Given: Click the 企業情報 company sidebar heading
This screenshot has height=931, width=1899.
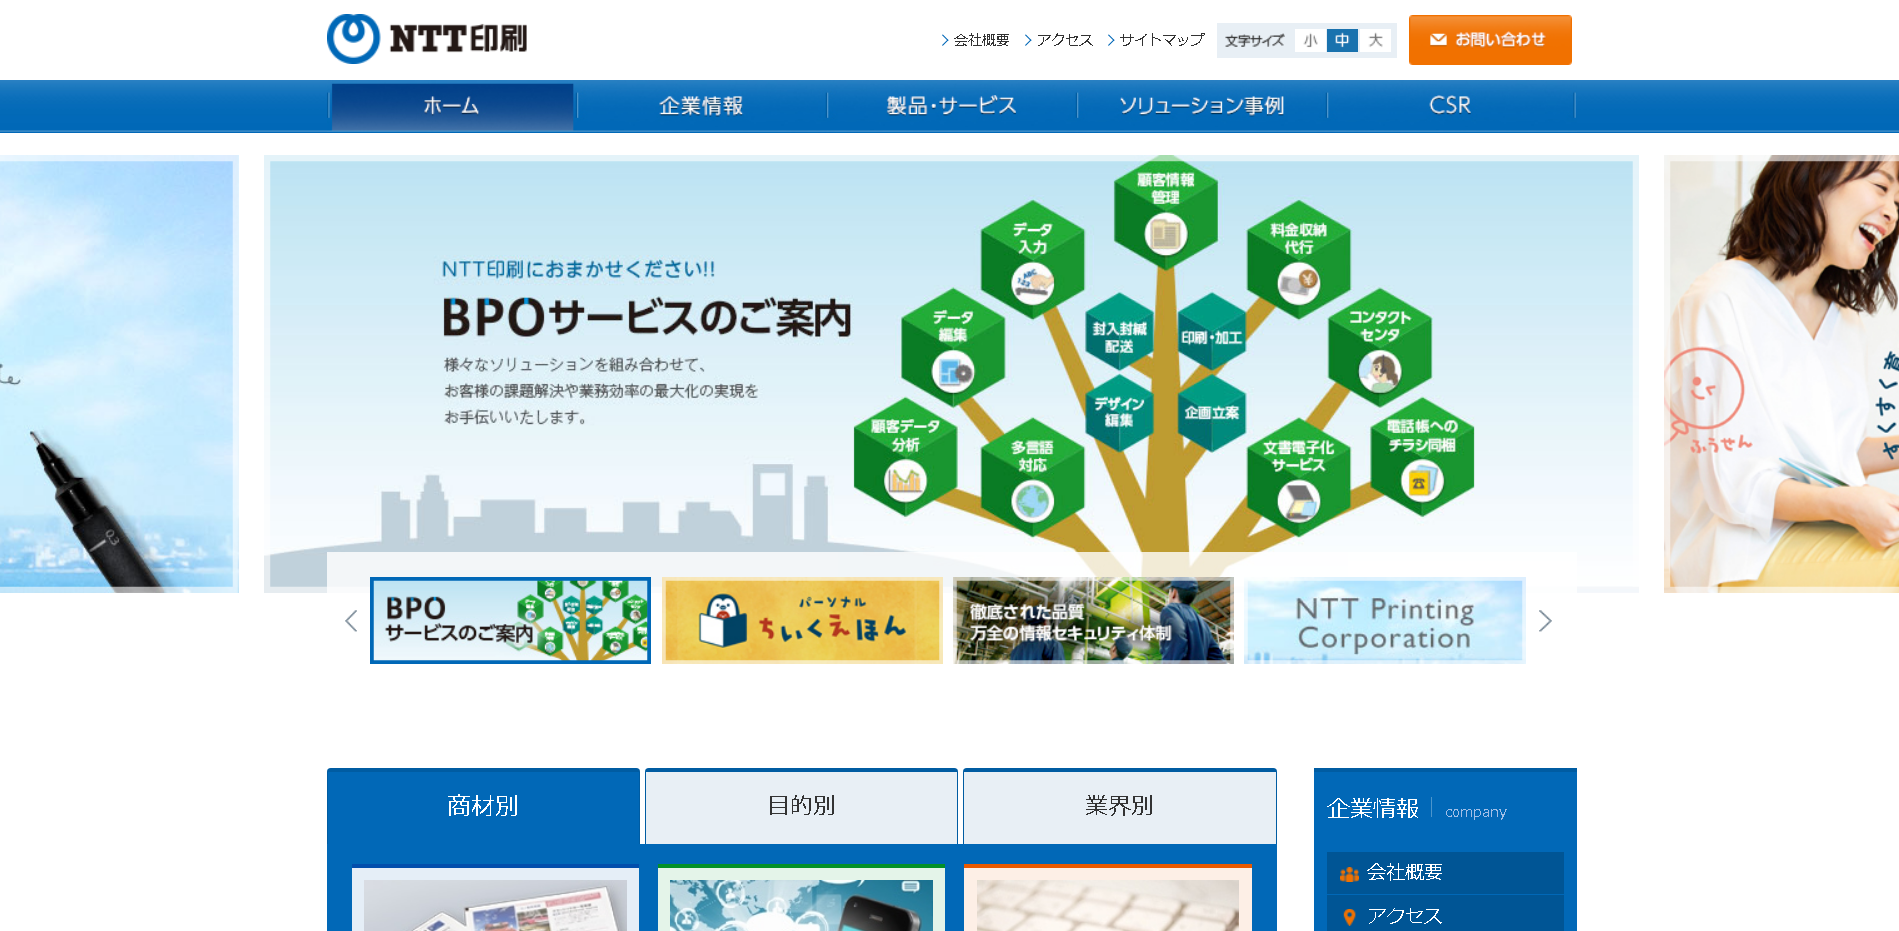Looking at the screenshot, I should click(x=1416, y=808).
